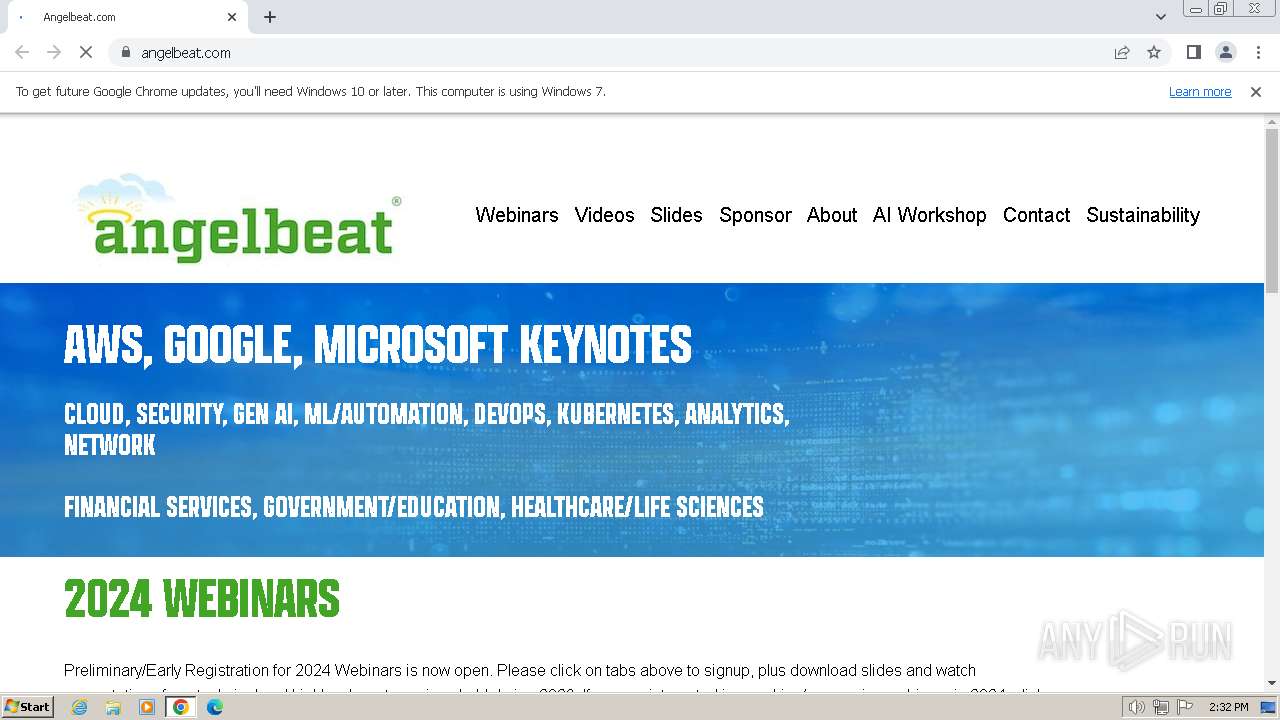
Task: Share this page icon in address bar
Action: pyautogui.click(x=1122, y=52)
